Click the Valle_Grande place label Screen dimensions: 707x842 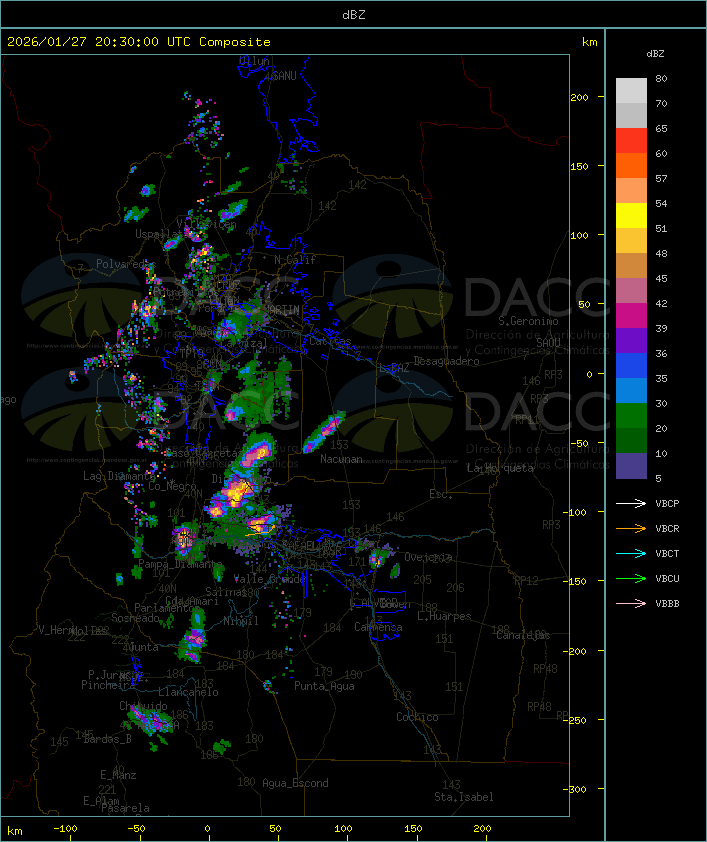pos(269,579)
